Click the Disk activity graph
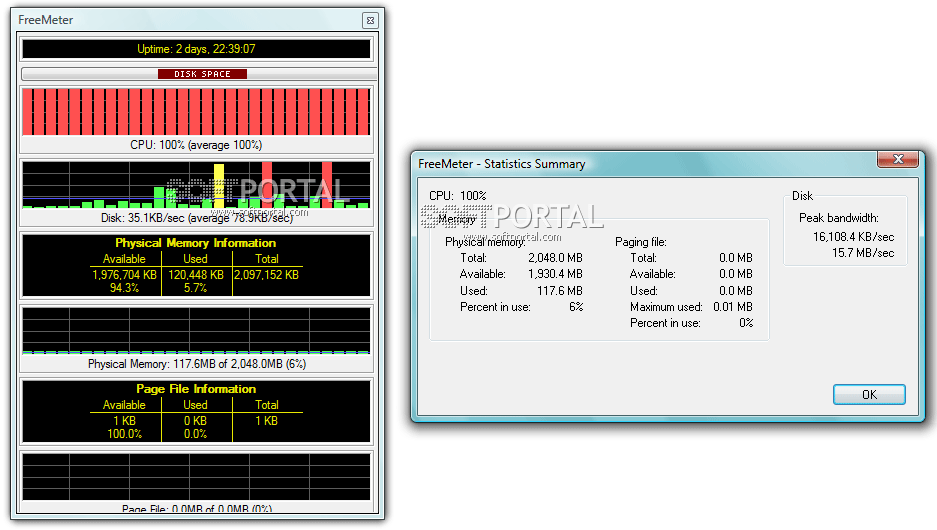 [196, 185]
